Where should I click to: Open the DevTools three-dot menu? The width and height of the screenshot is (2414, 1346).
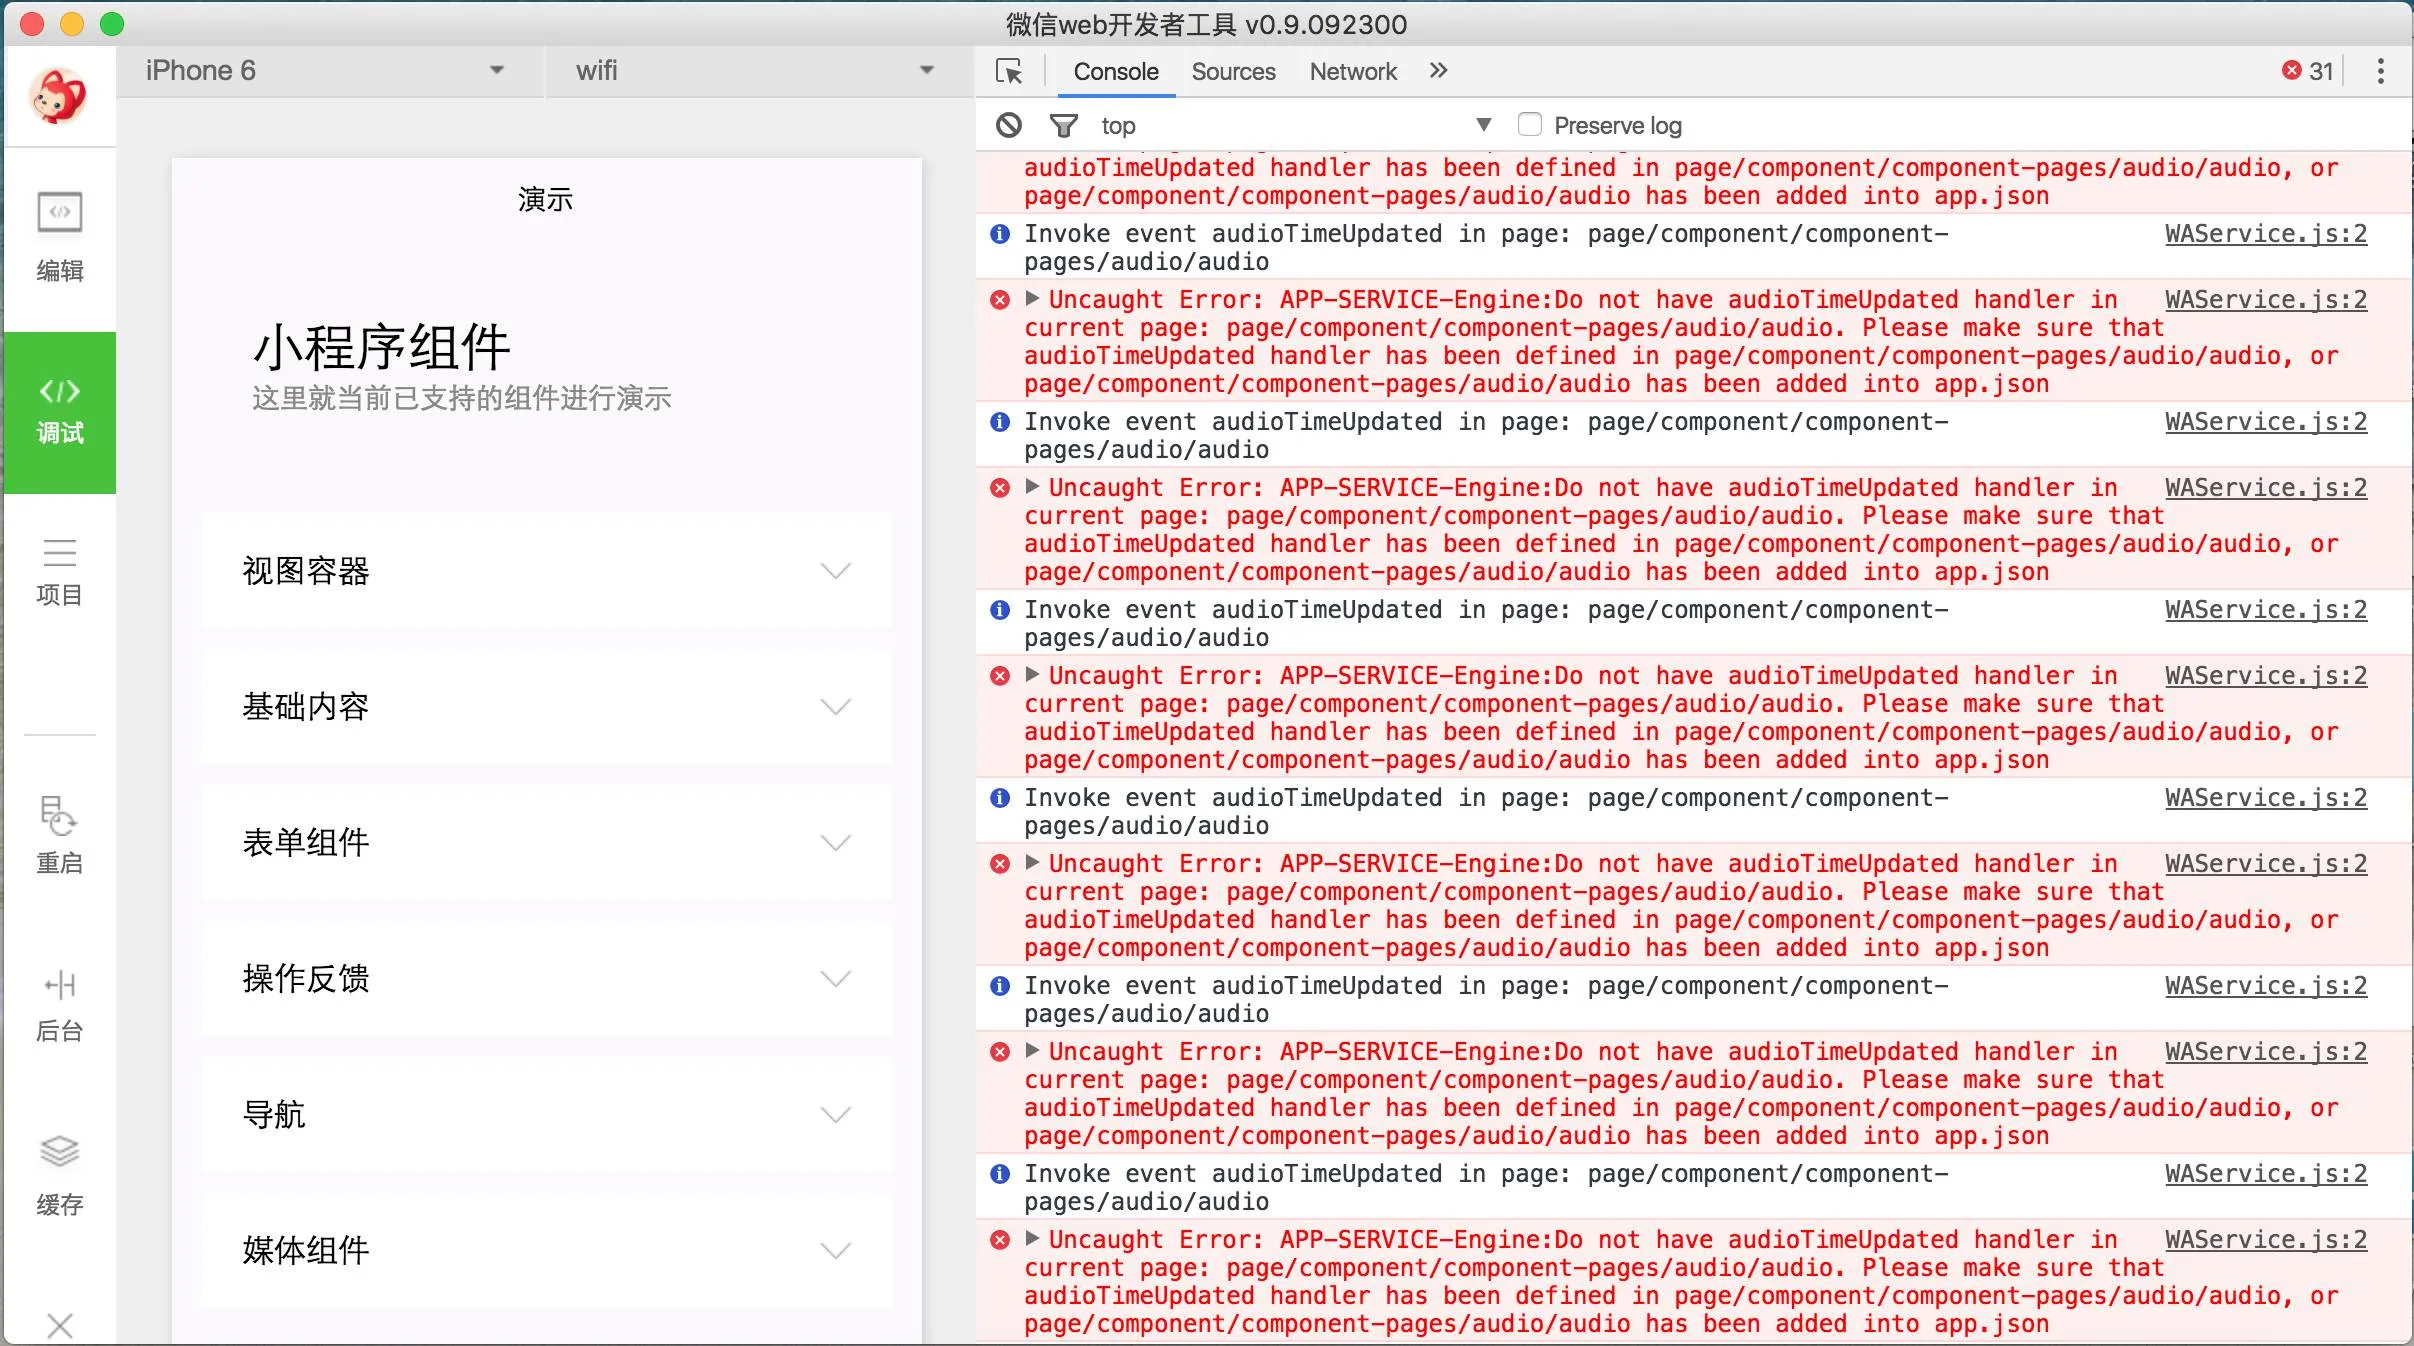(x=2380, y=71)
